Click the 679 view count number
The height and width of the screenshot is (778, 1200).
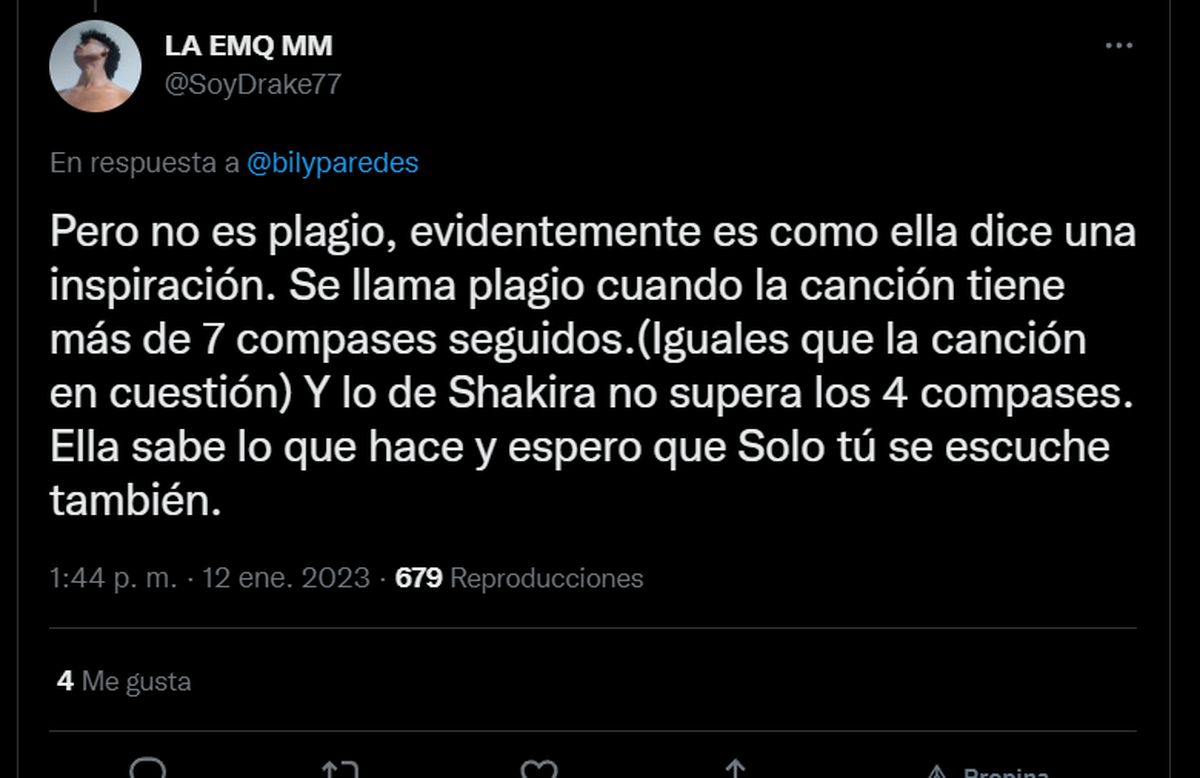pos(419,578)
